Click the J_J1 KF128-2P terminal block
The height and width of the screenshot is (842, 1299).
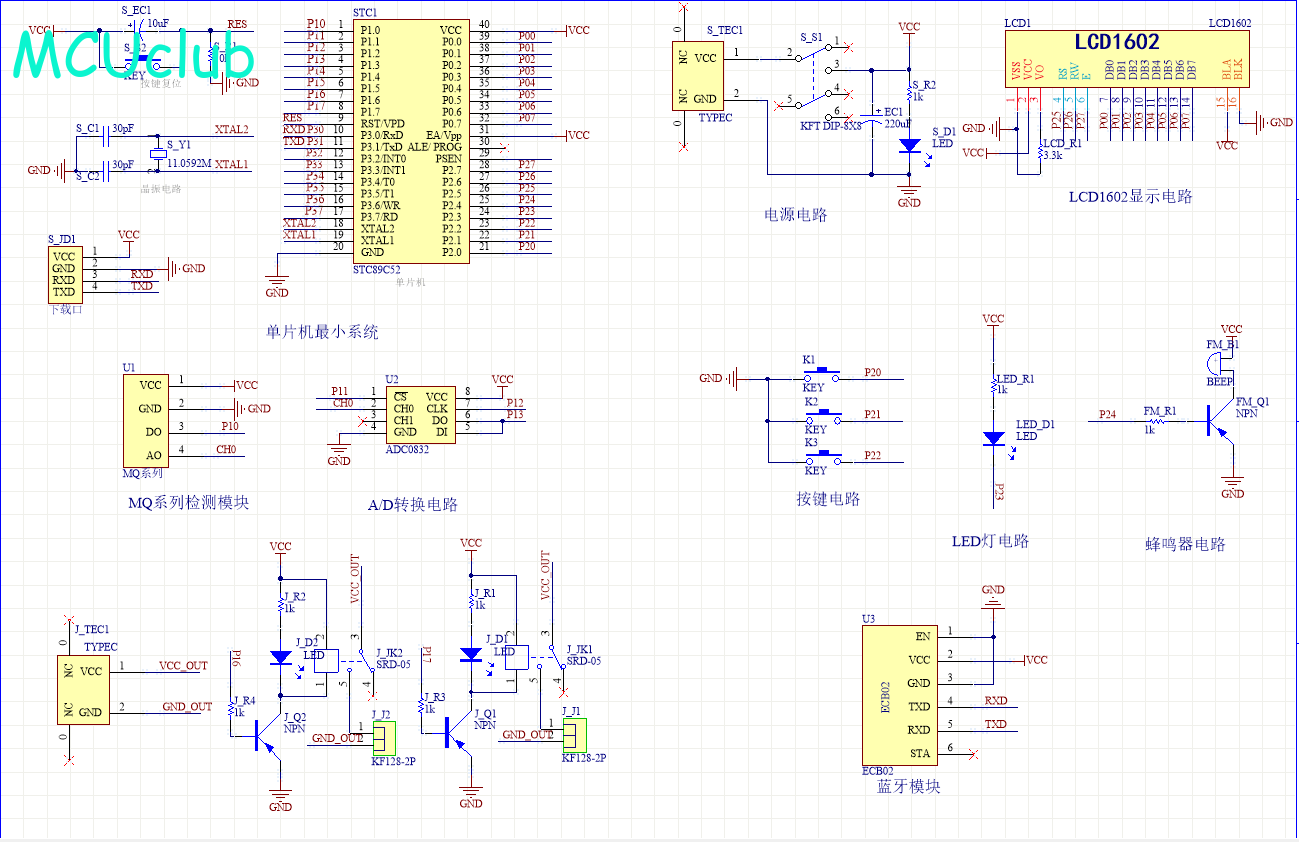point(572,736)
